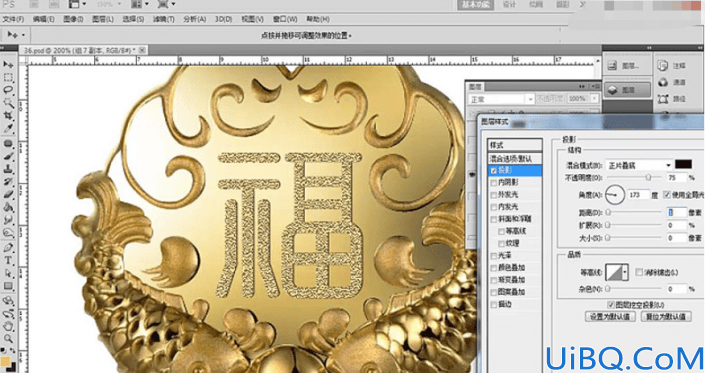
Task: Click the 复位为默认值 button
Action: tap(666, 316)
